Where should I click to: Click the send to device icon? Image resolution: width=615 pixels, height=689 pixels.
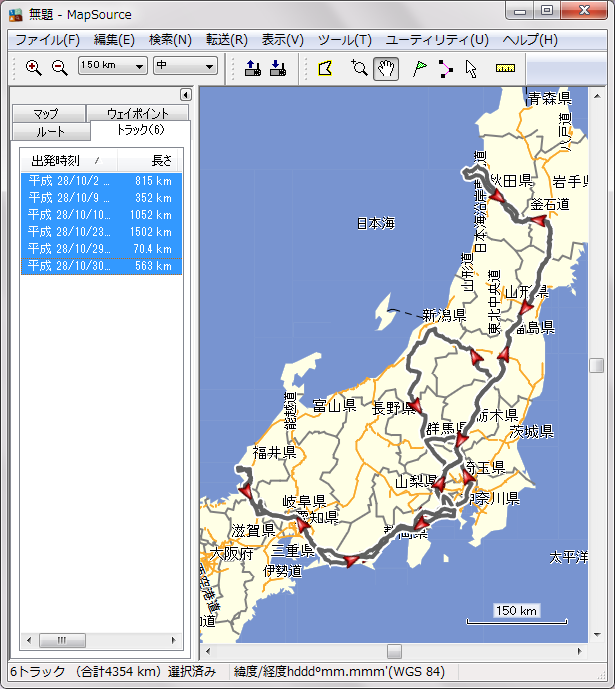pos(253,68)
